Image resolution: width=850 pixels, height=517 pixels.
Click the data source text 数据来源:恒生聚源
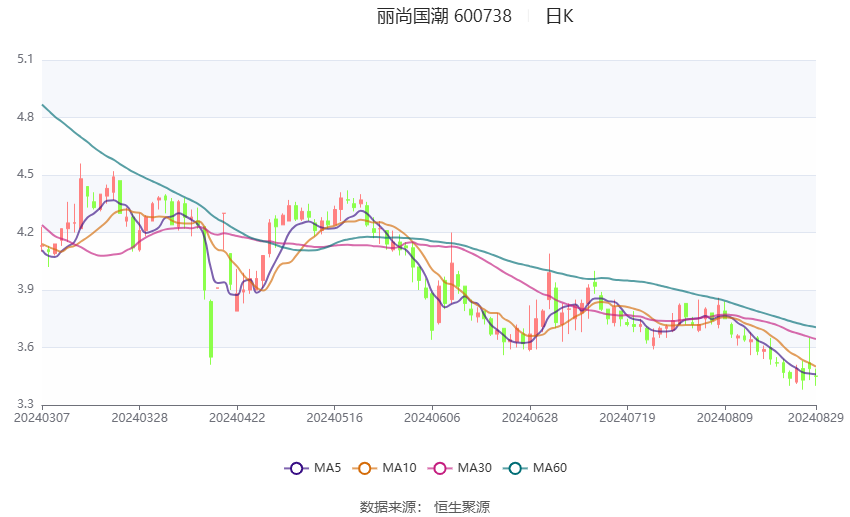pyautogui.click(x=424, y=507)
